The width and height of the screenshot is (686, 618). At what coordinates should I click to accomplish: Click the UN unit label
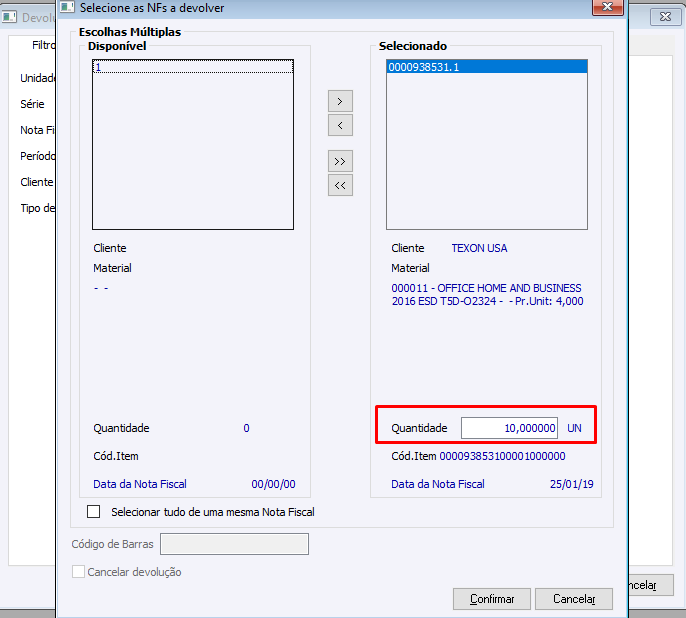574,428
